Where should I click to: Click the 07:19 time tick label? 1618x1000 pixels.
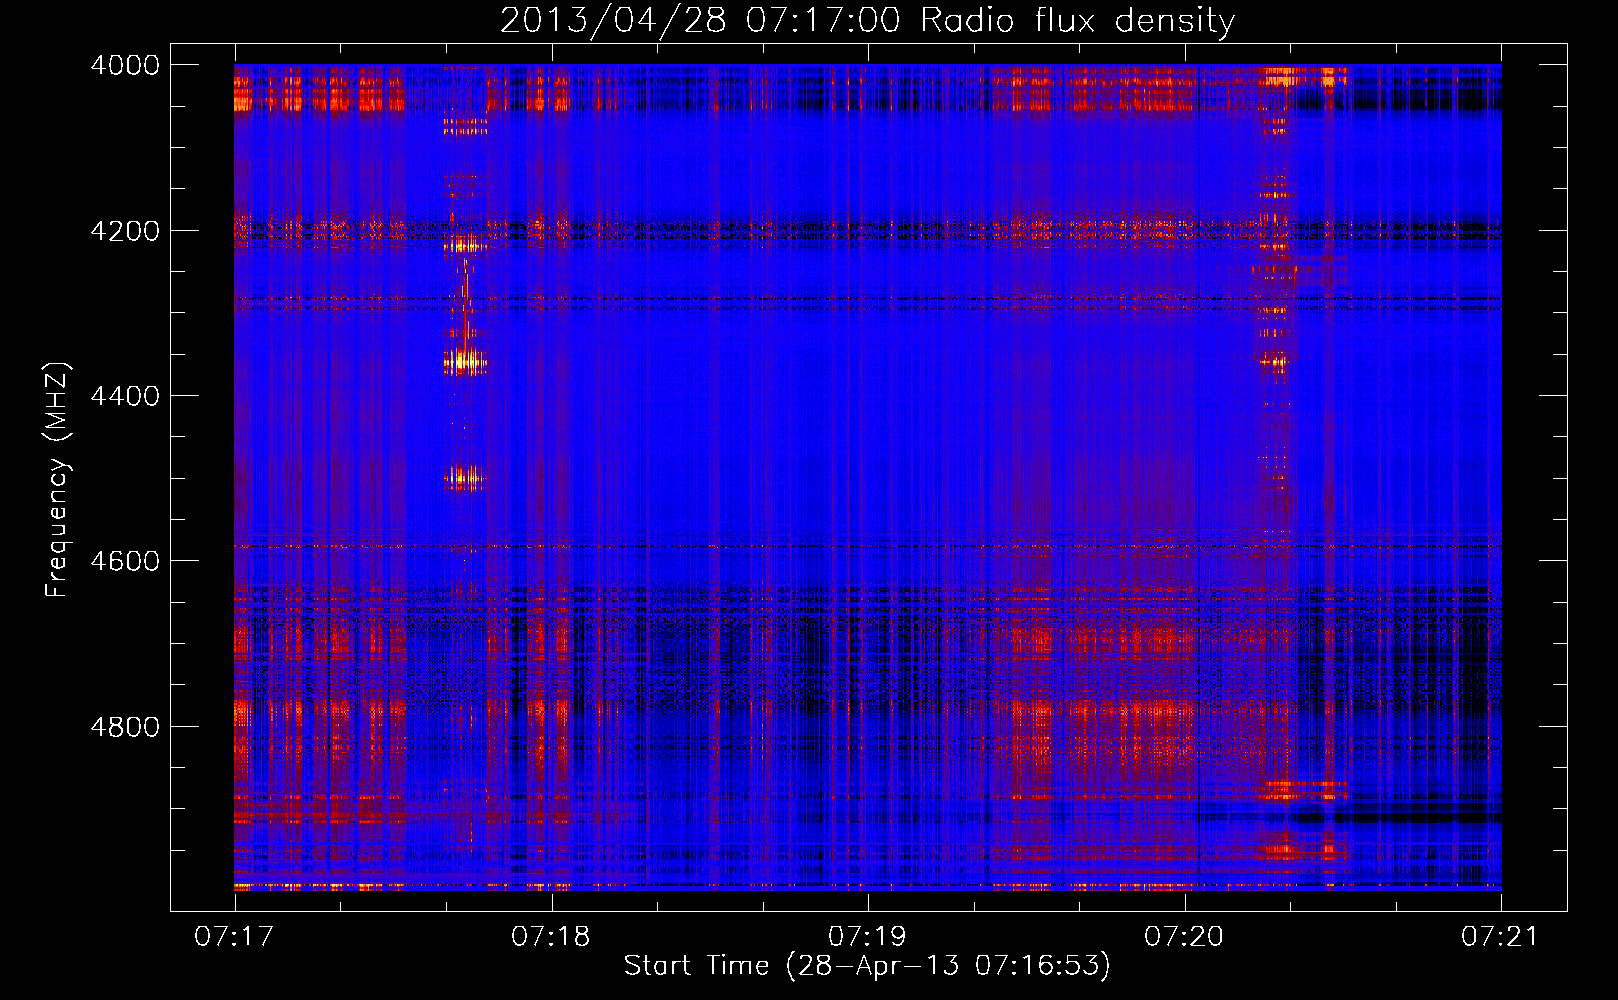867,937
